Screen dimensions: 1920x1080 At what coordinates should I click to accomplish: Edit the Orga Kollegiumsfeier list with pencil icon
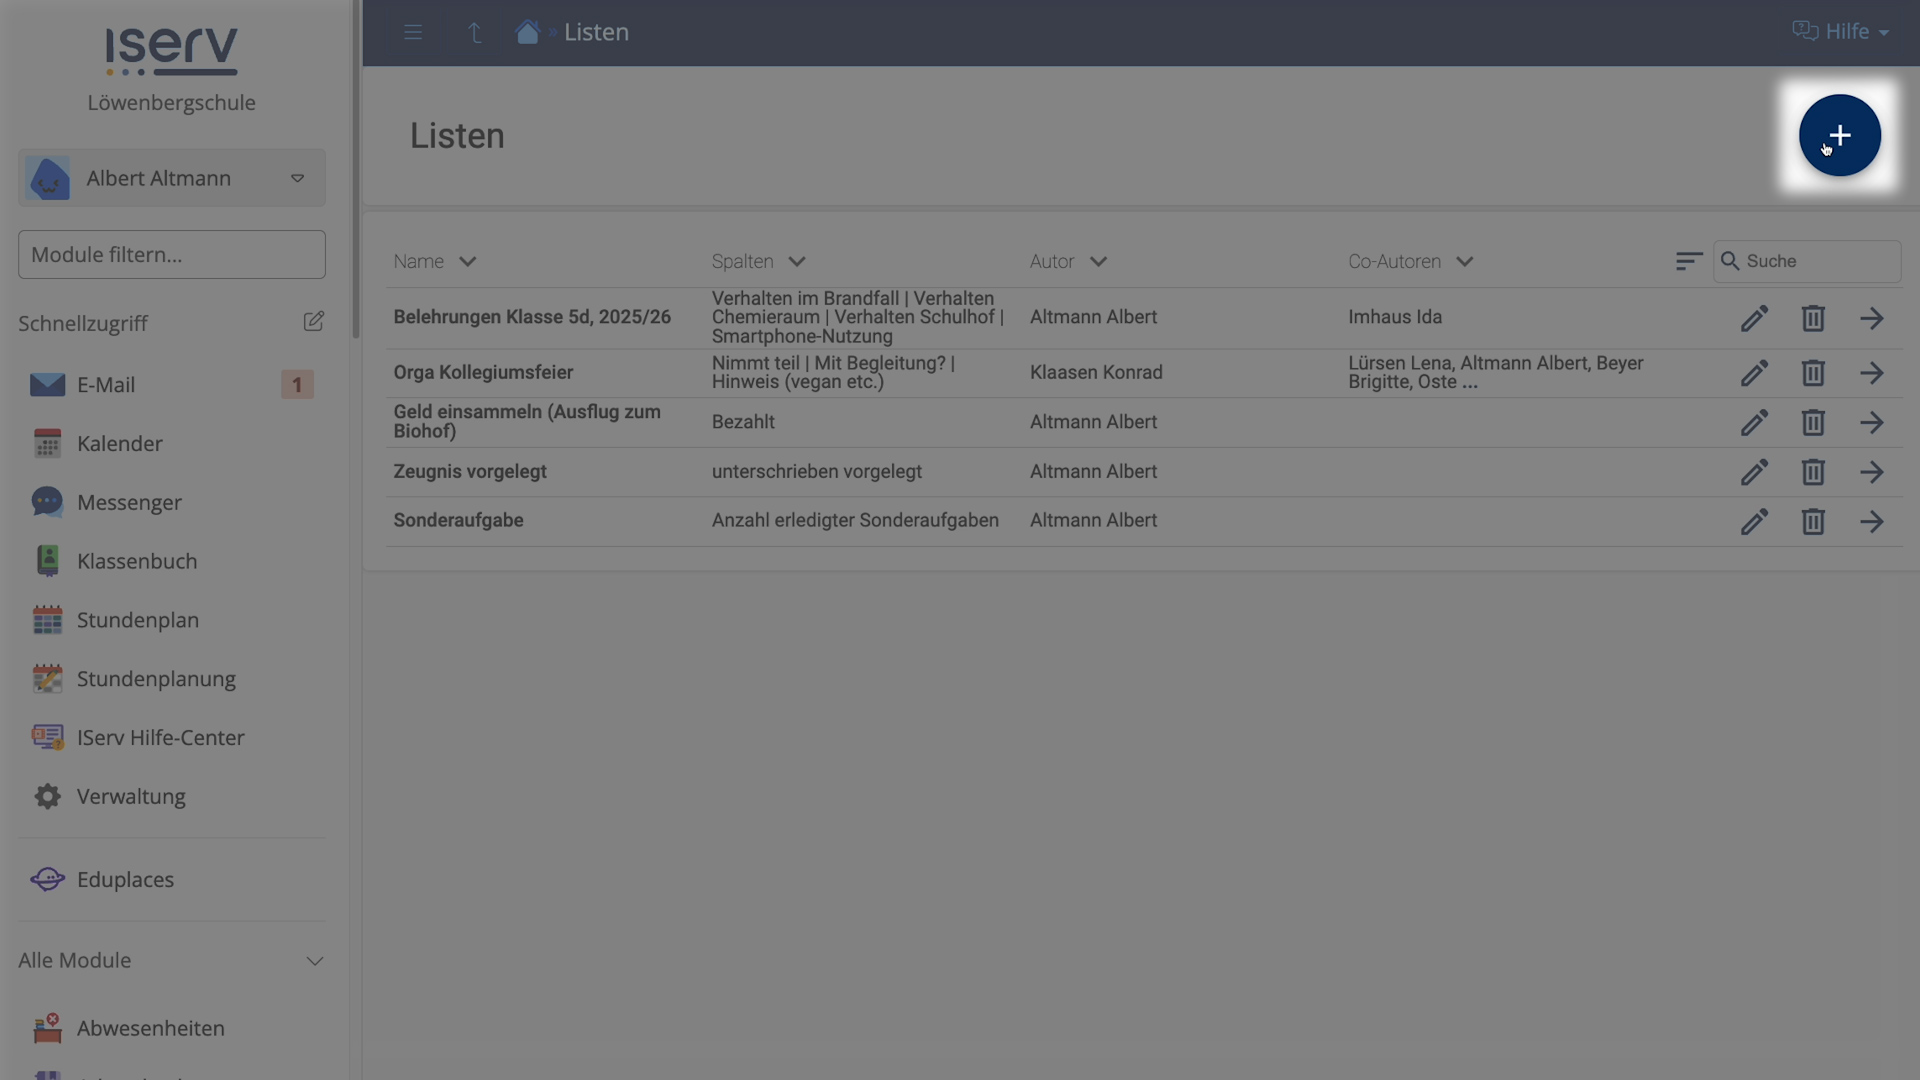(x=1754, y=373)
